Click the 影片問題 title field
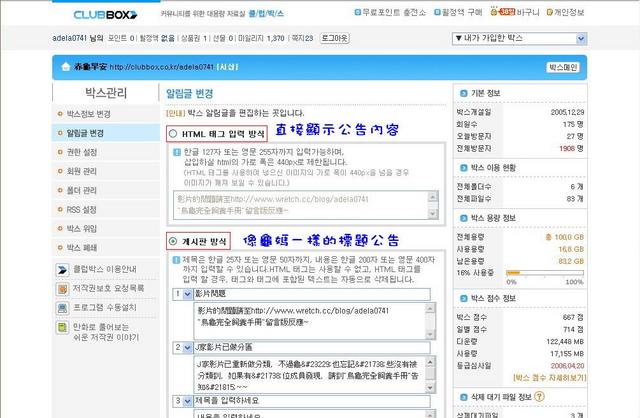 tap(312, 294)
